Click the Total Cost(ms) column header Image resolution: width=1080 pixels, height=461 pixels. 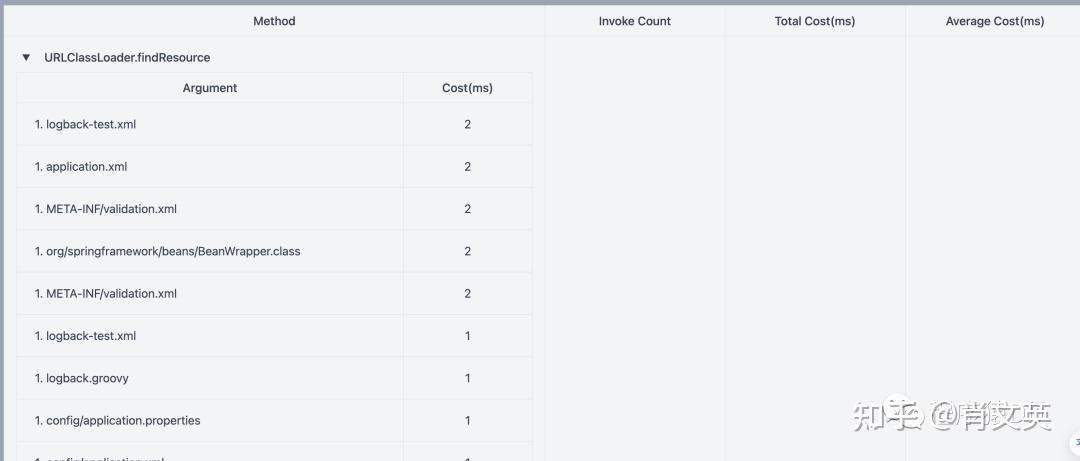(814, 21)
